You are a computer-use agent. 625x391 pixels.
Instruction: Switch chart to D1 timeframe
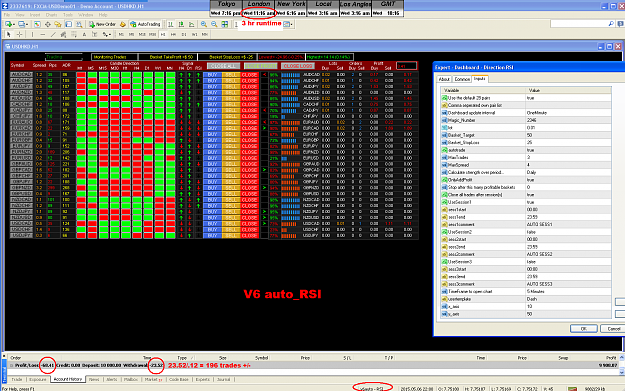click(x=184, y=35)
